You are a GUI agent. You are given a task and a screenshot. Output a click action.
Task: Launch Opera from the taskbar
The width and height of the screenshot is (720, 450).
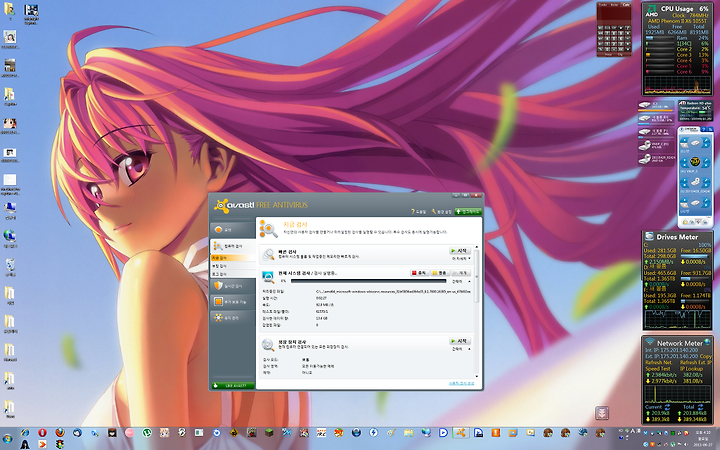click(x=42, y=433)
